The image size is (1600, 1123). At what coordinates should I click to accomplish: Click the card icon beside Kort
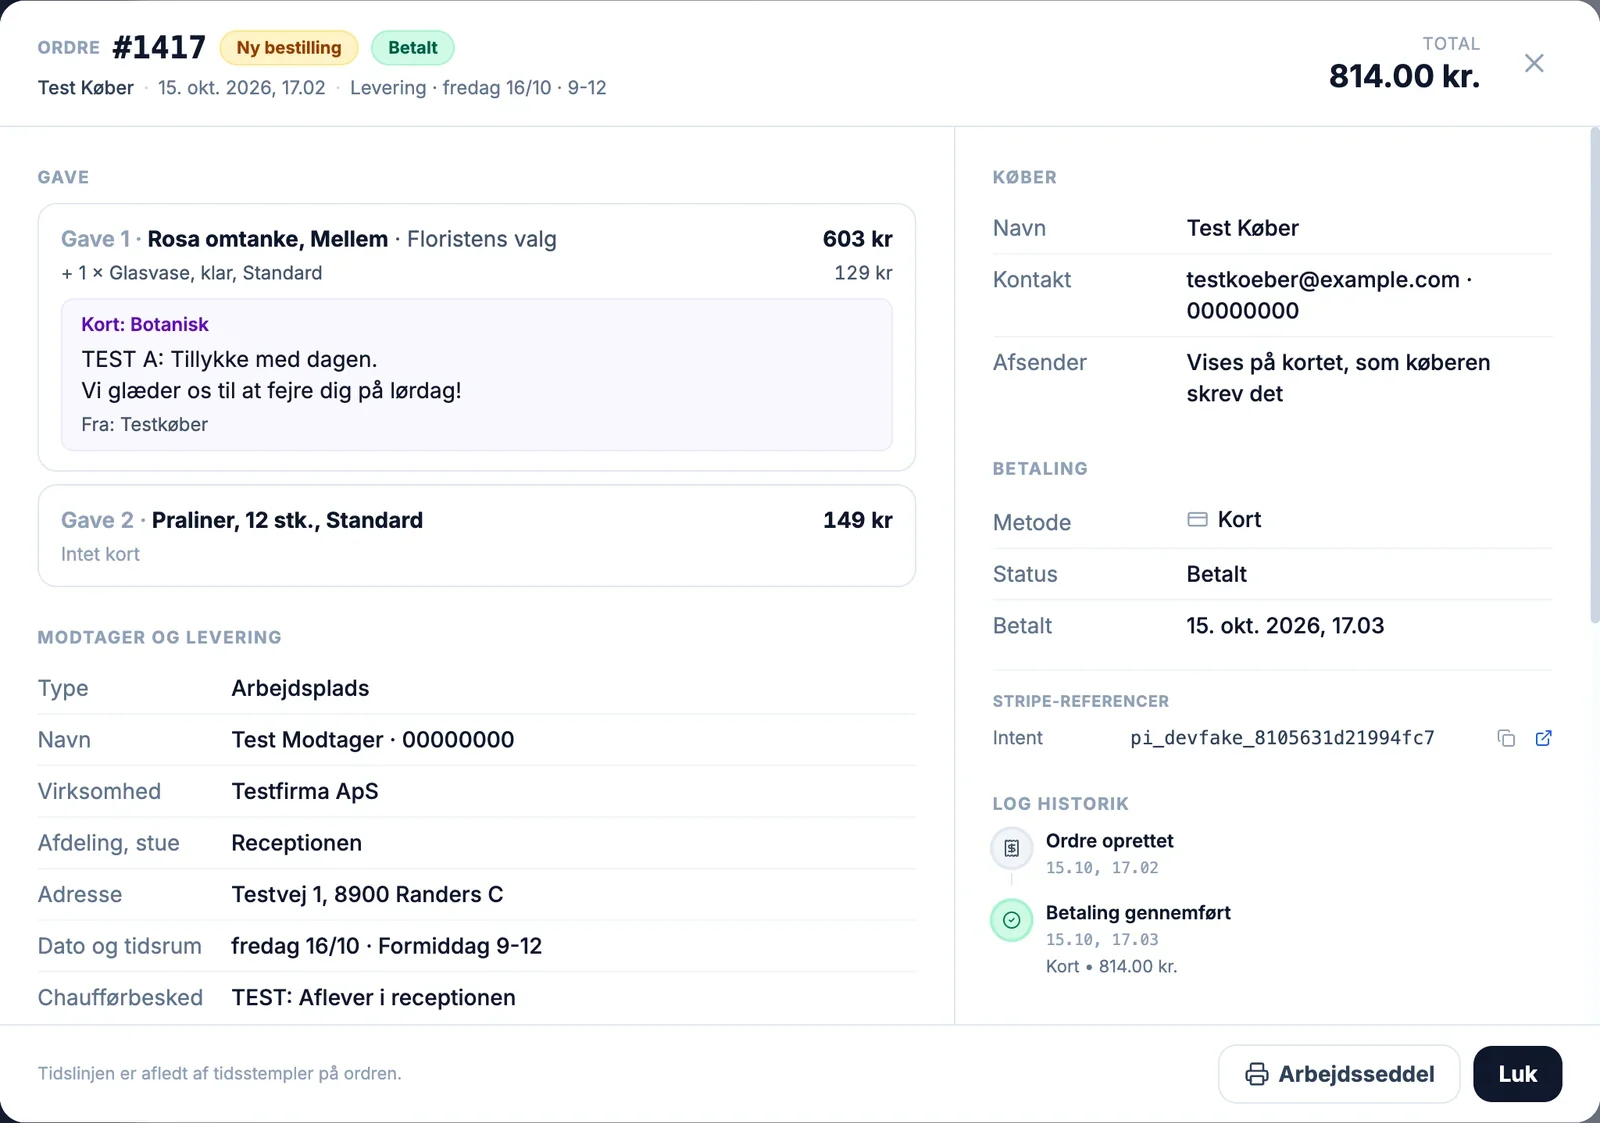coord(1197,519)
